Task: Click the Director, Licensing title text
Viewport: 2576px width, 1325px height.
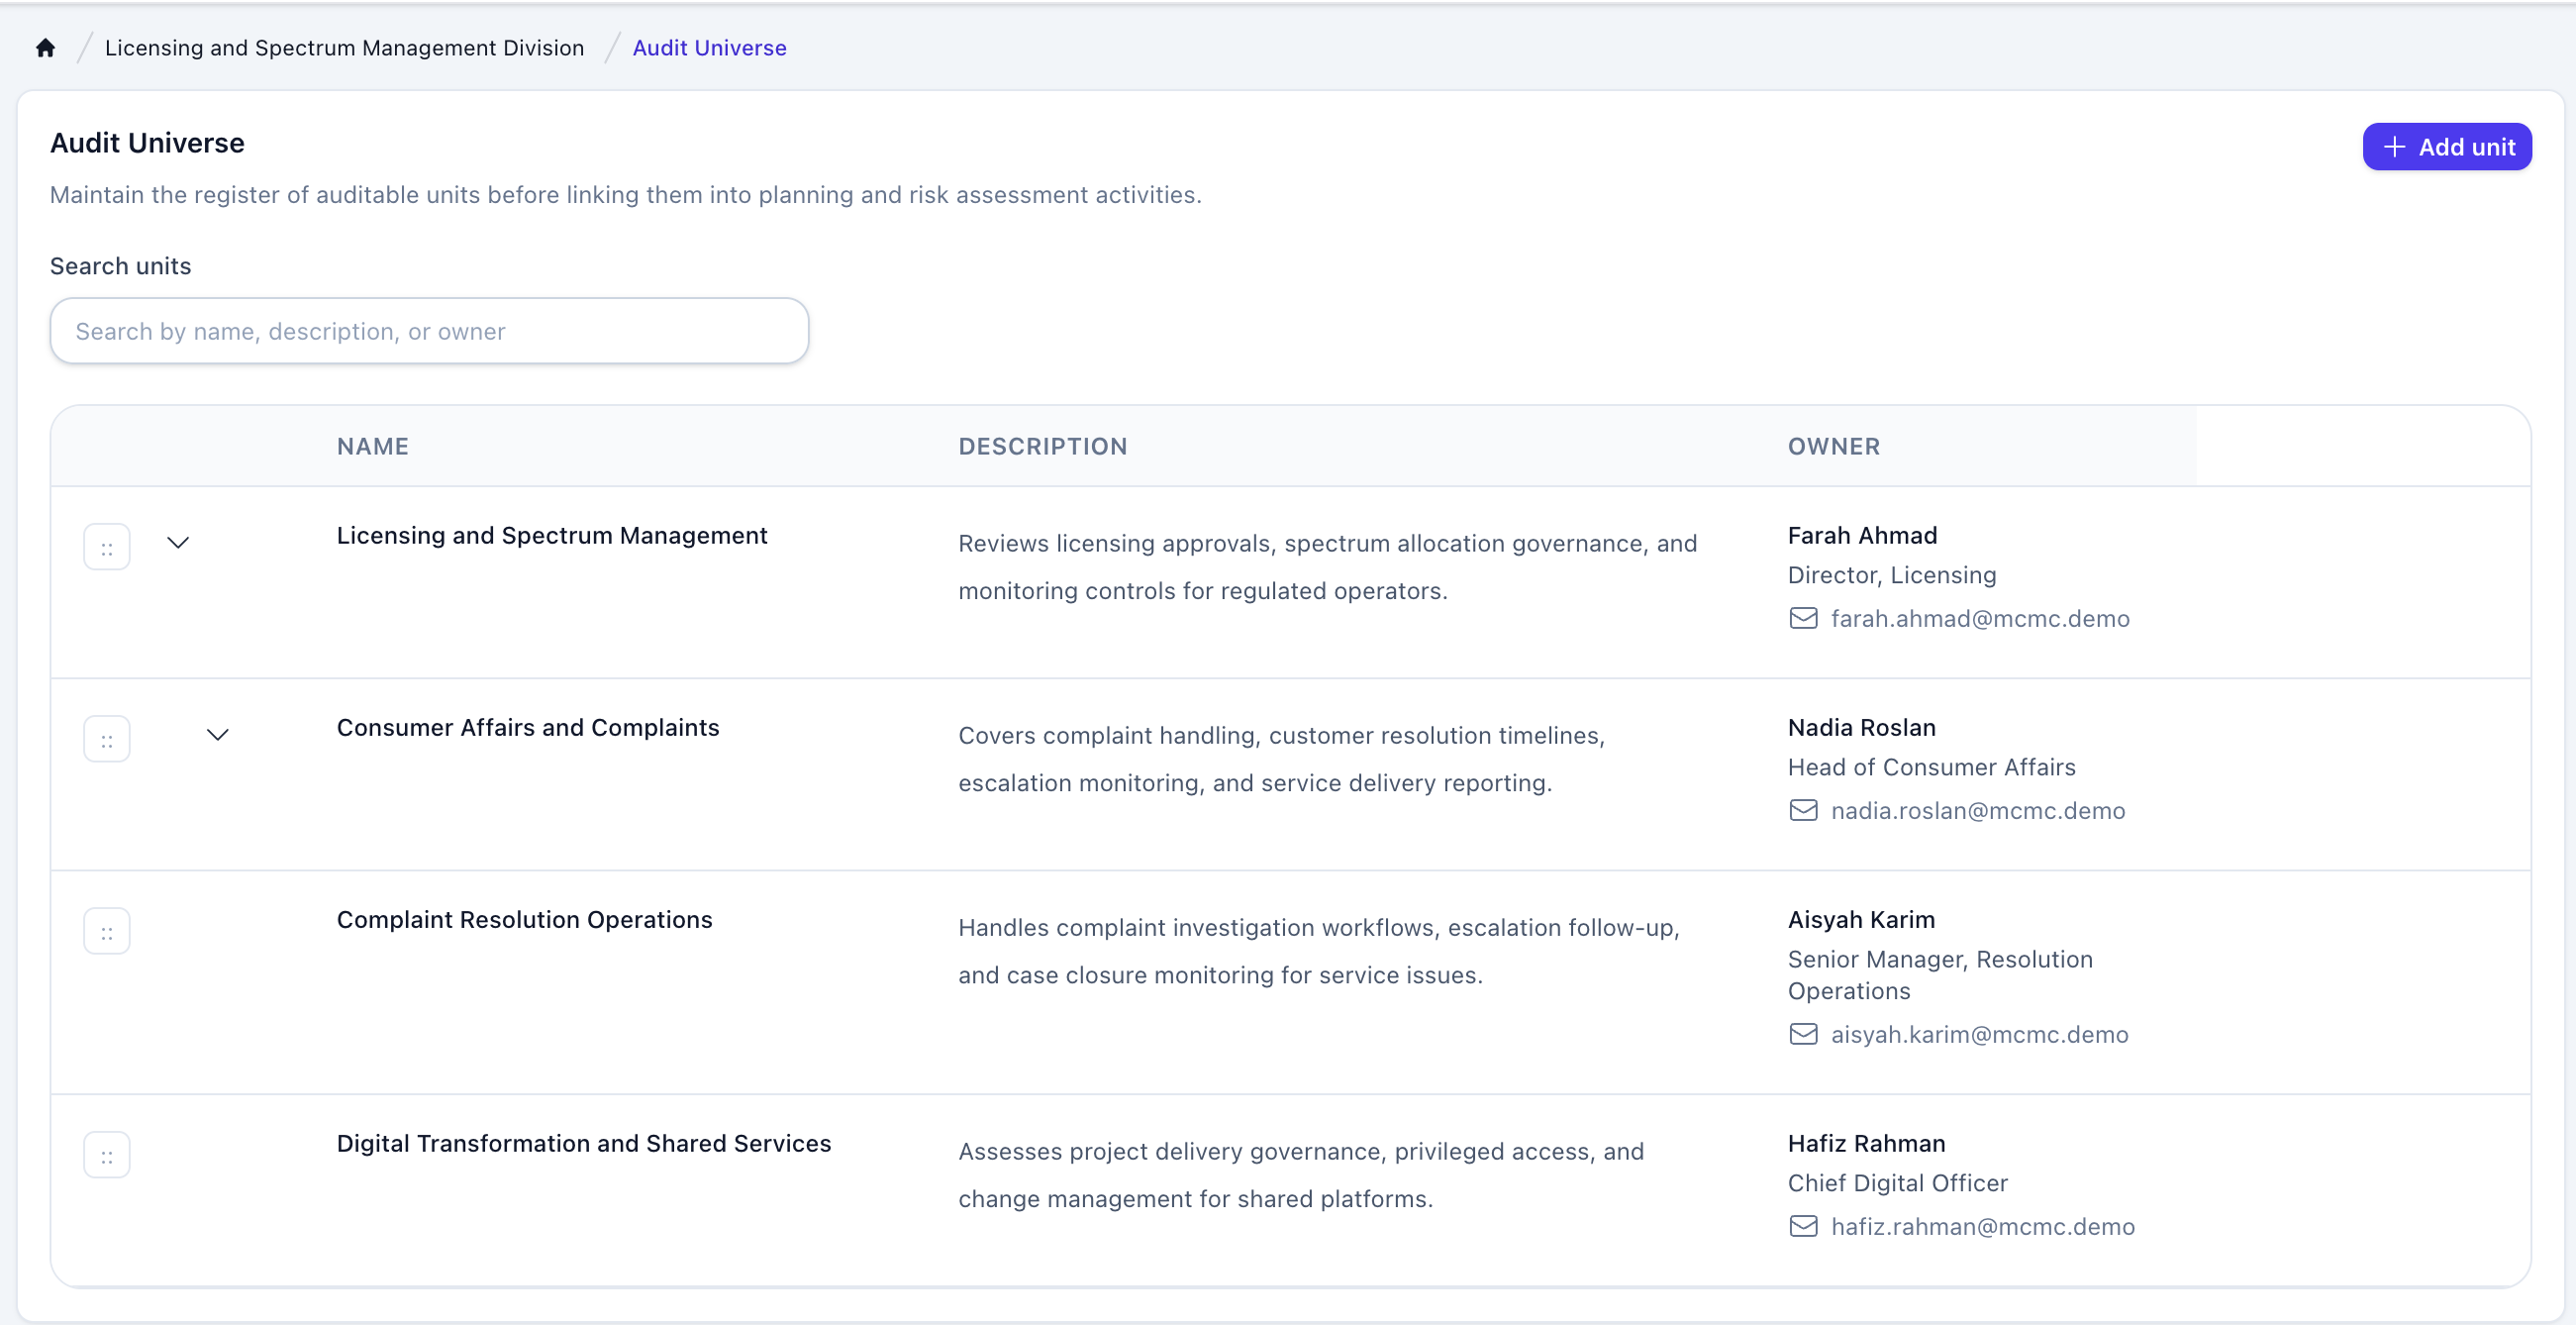Action: click(x=1892, y=575)
